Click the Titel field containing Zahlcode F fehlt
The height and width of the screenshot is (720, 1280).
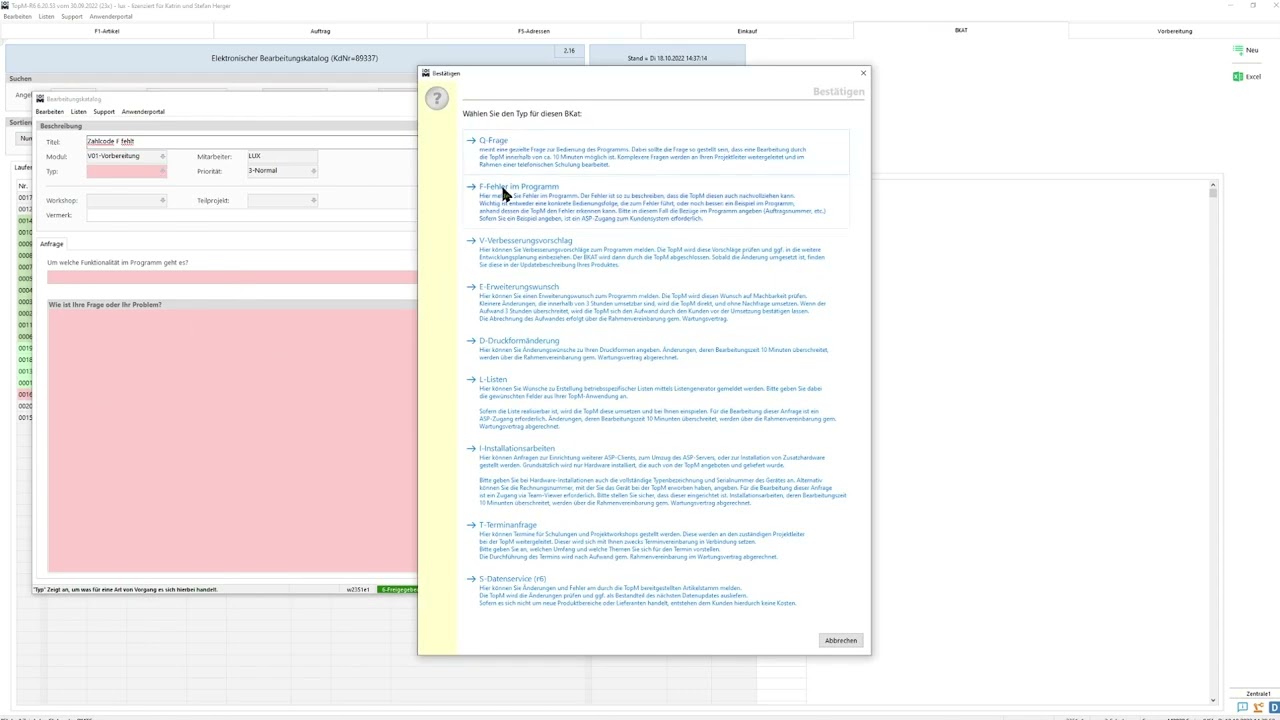(251, 142)
